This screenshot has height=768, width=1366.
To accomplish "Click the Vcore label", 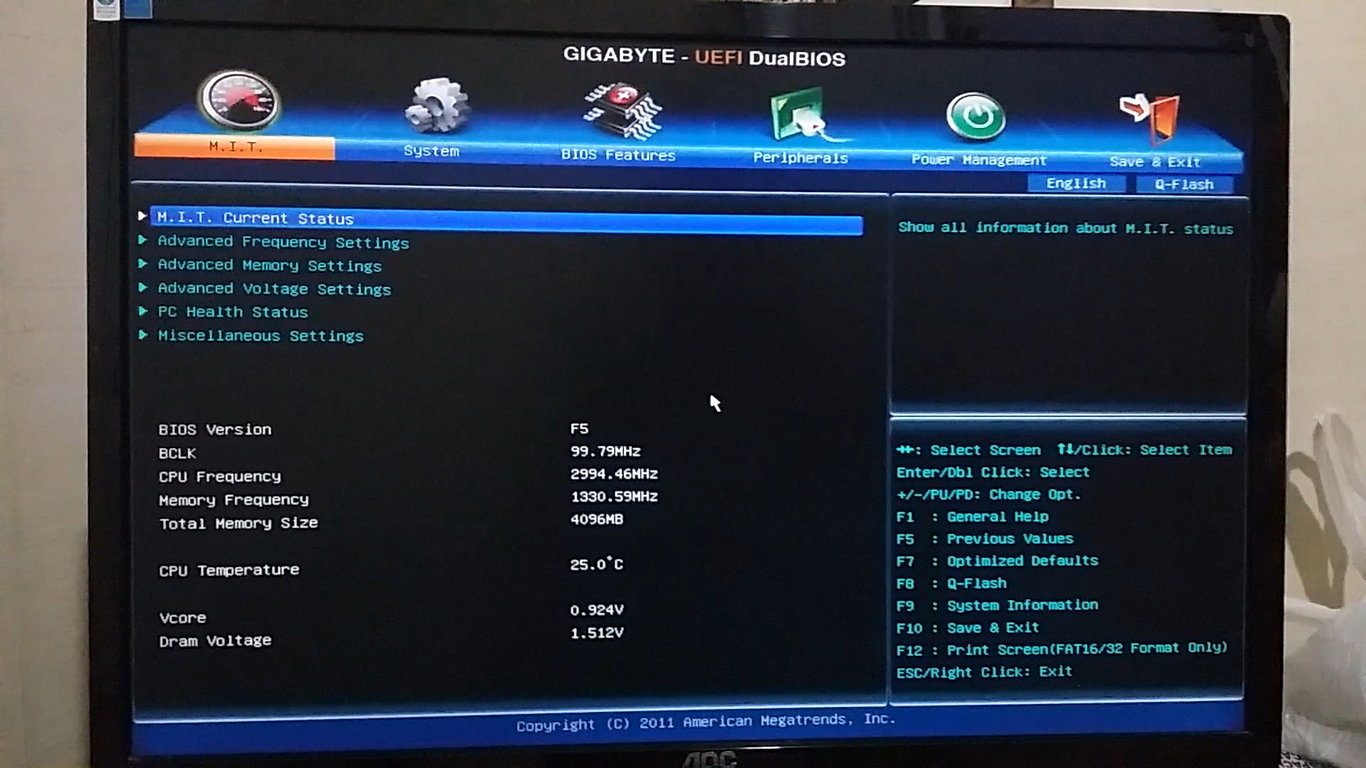I will pyautogui.click(x=183, y=618).
